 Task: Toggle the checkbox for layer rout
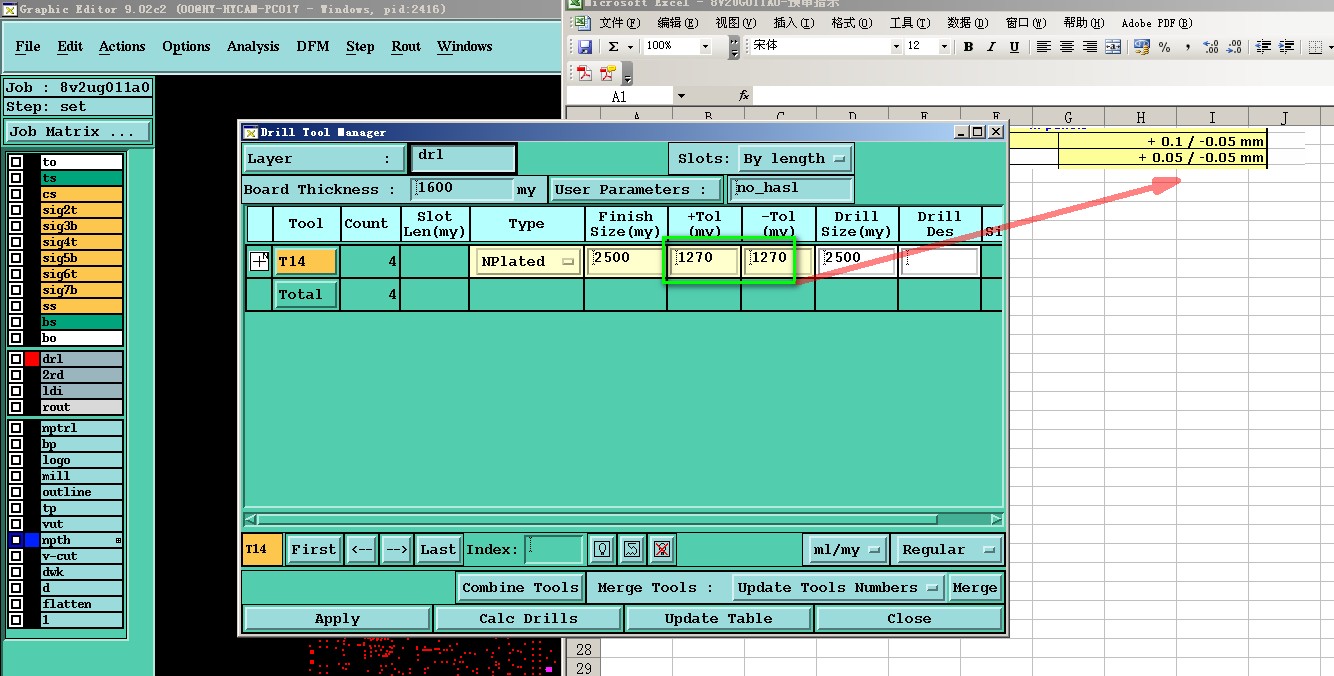[16, 407]
